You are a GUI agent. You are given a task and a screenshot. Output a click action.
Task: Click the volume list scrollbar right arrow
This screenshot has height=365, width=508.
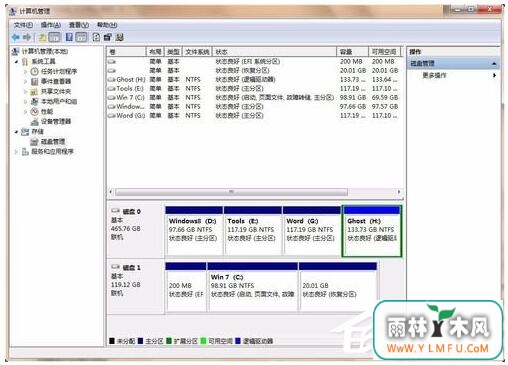(x=399, y=192)
